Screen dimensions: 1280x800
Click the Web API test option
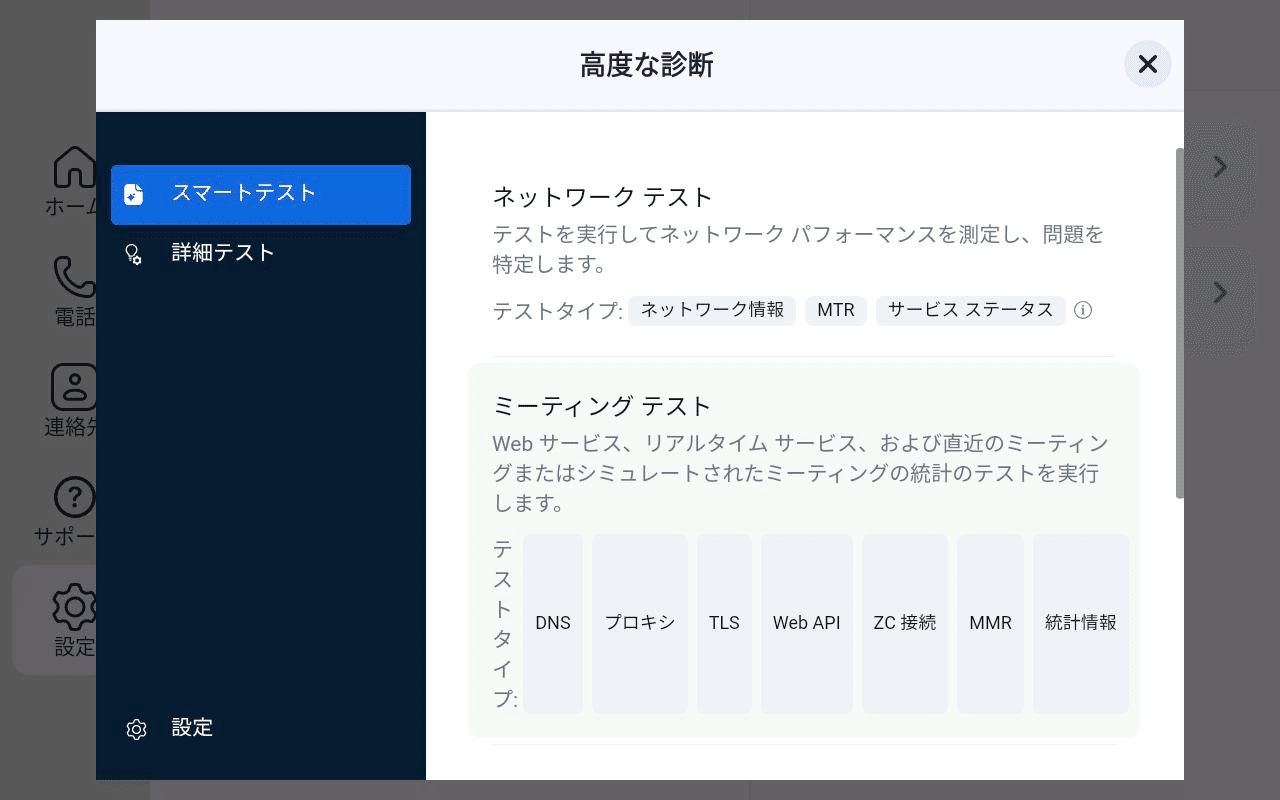806,623
